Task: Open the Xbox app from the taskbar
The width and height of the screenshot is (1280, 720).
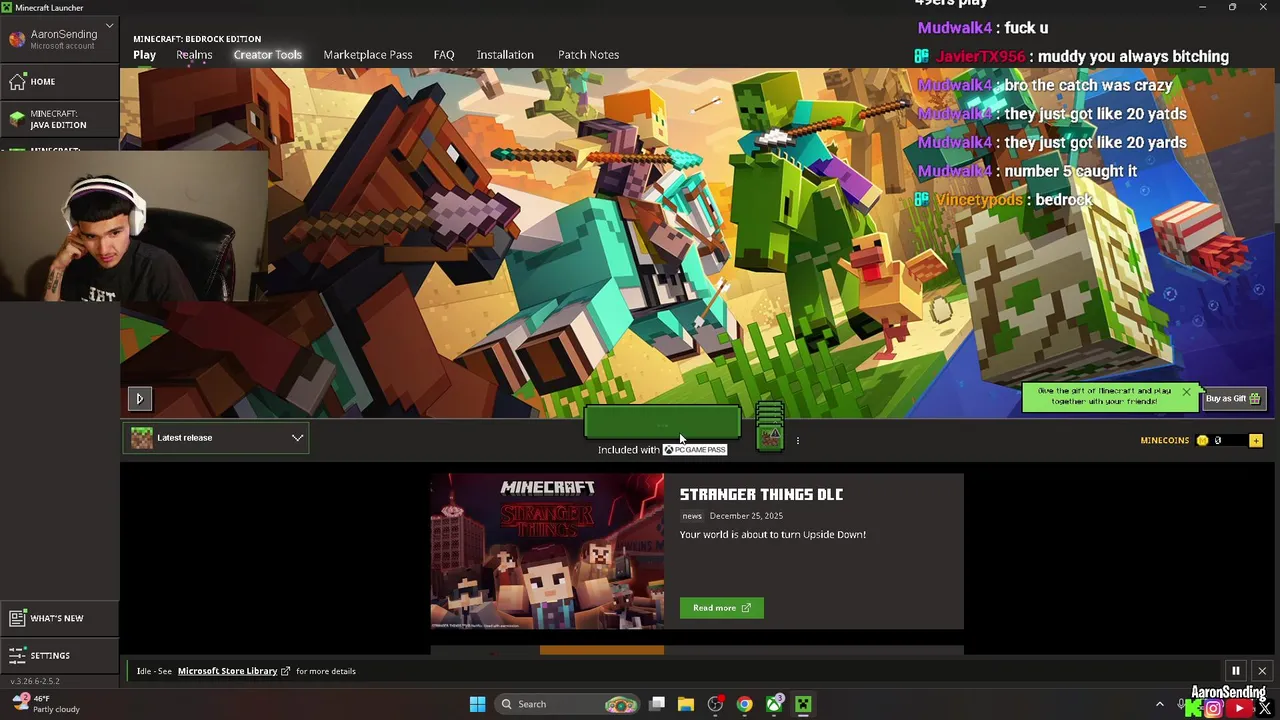Action: 774,704
